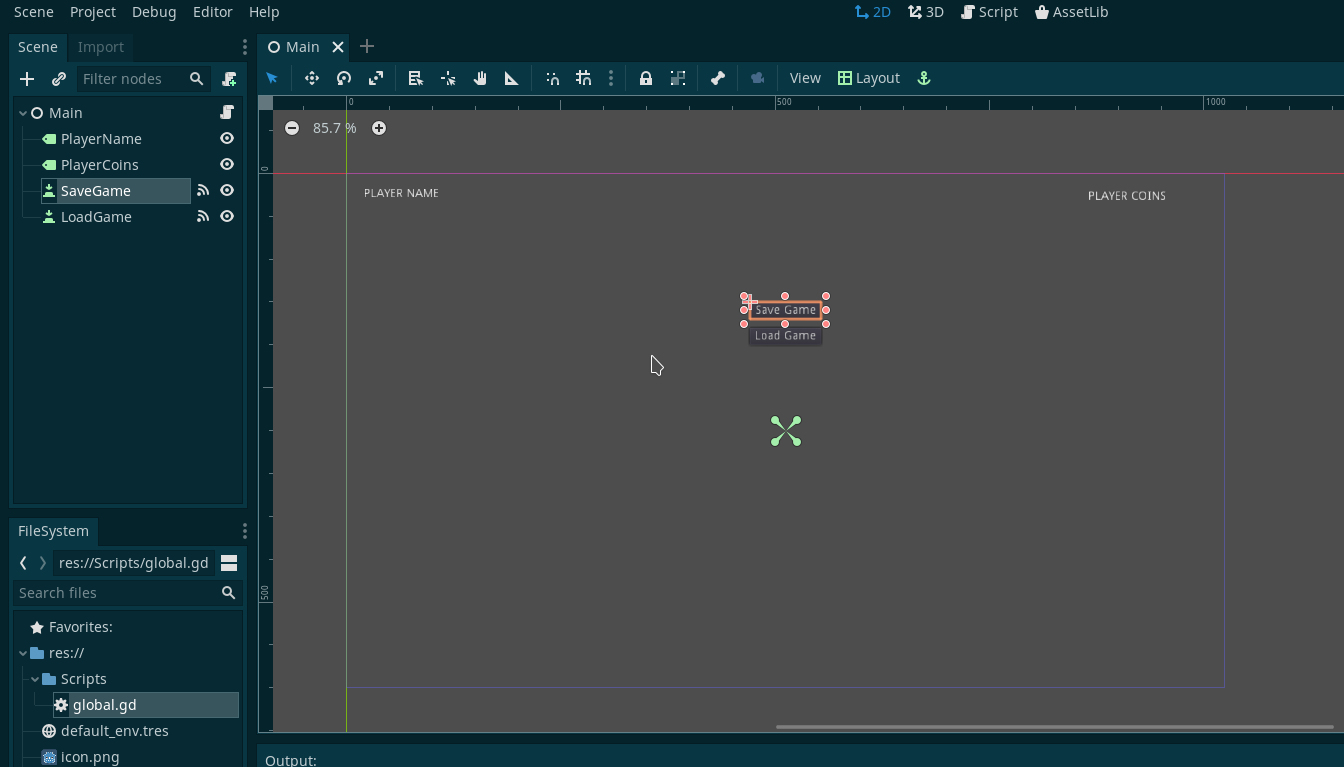Switch to the AssetLib workspace
The width and height of the screenshot is (1344, 767).
pos(1071,12)
